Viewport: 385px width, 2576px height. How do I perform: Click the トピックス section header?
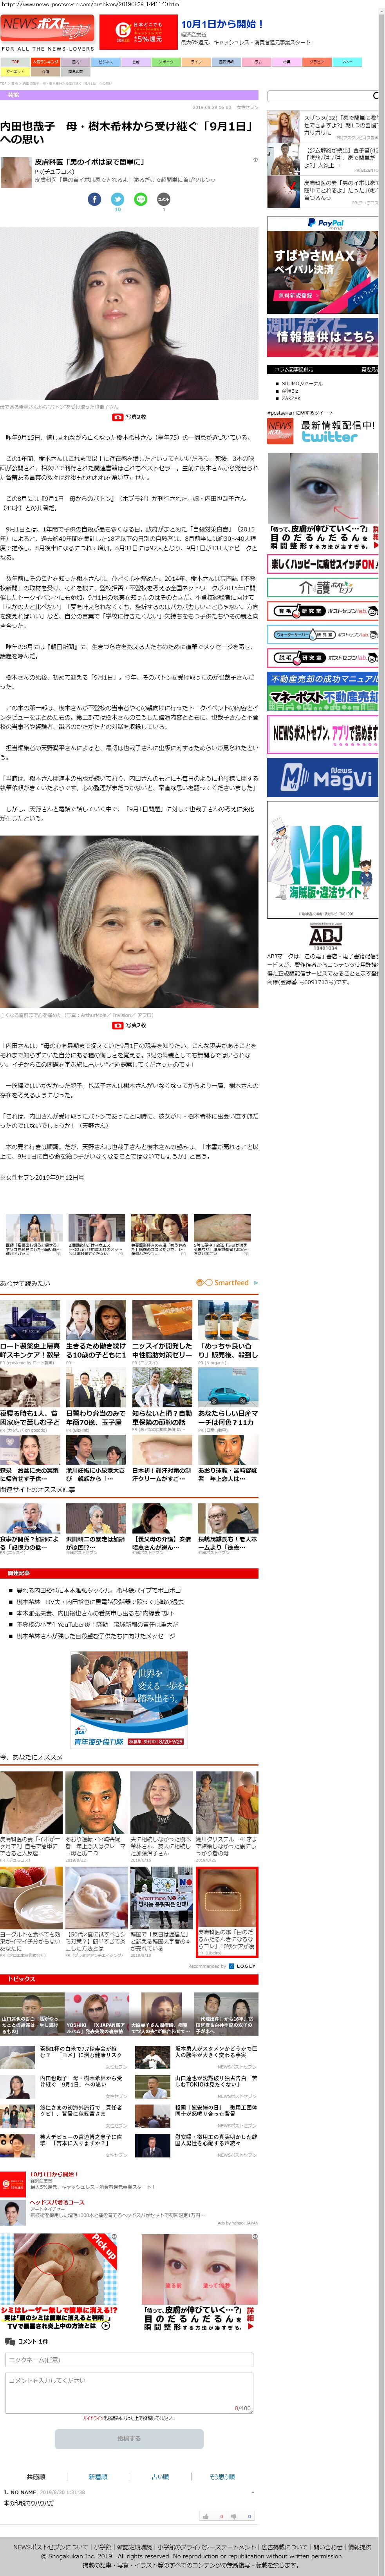coord(129,1979)
